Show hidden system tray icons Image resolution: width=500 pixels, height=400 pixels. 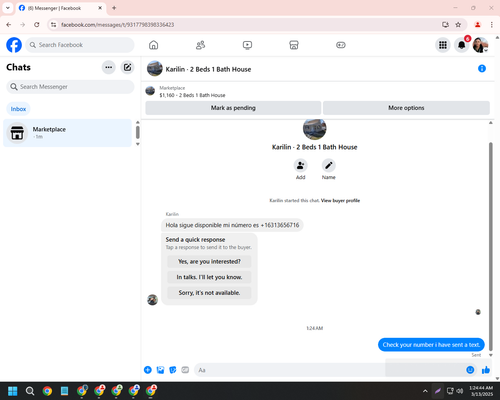[425, 391]
